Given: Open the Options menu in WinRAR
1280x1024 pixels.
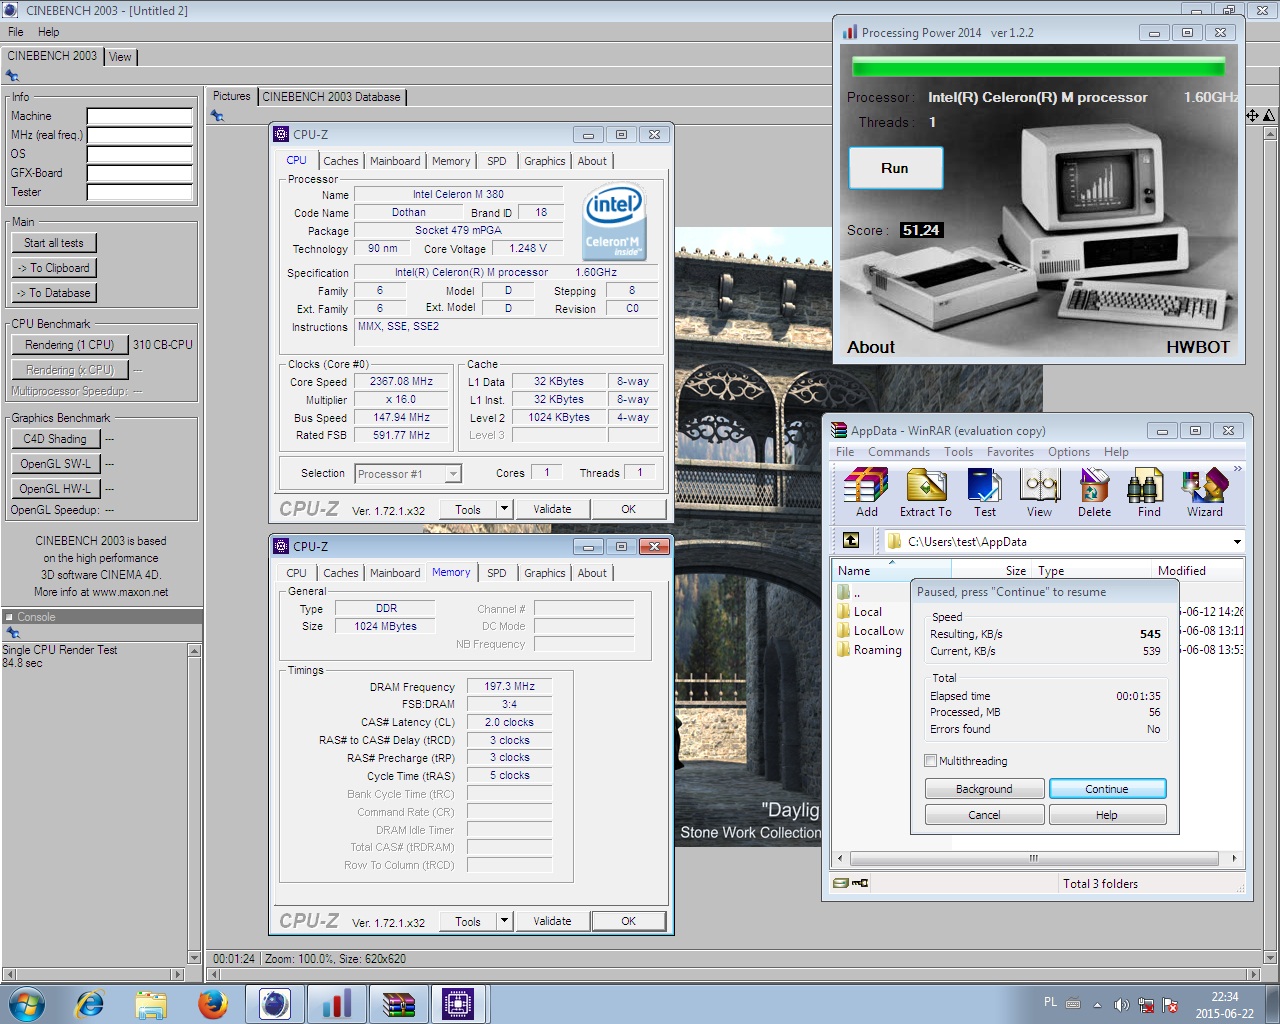Looking at the screenshot, I should point(1069,452).
